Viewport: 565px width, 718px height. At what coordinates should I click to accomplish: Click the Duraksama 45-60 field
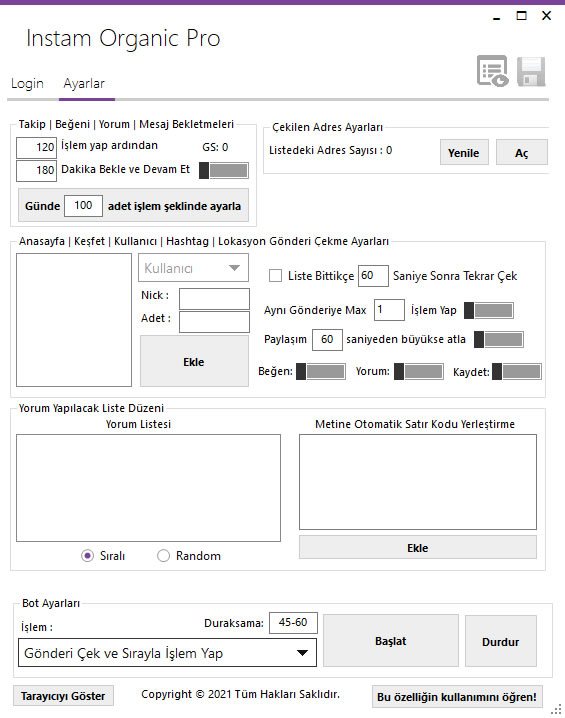coord(293,622)
